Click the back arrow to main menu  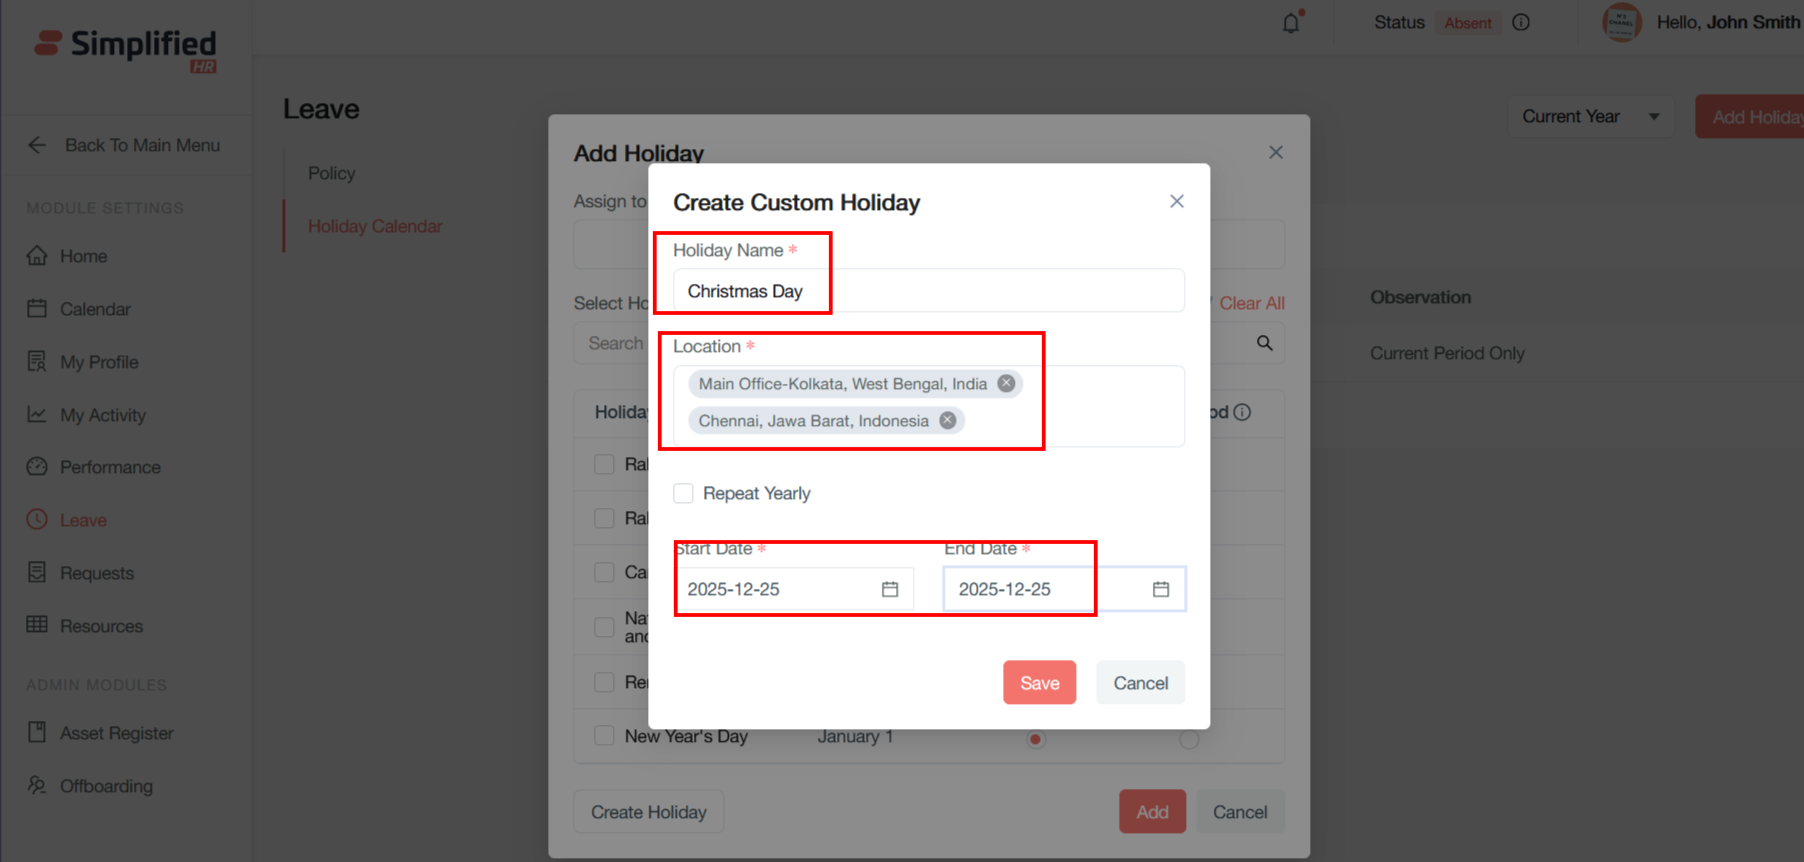(x=37, y=145)
